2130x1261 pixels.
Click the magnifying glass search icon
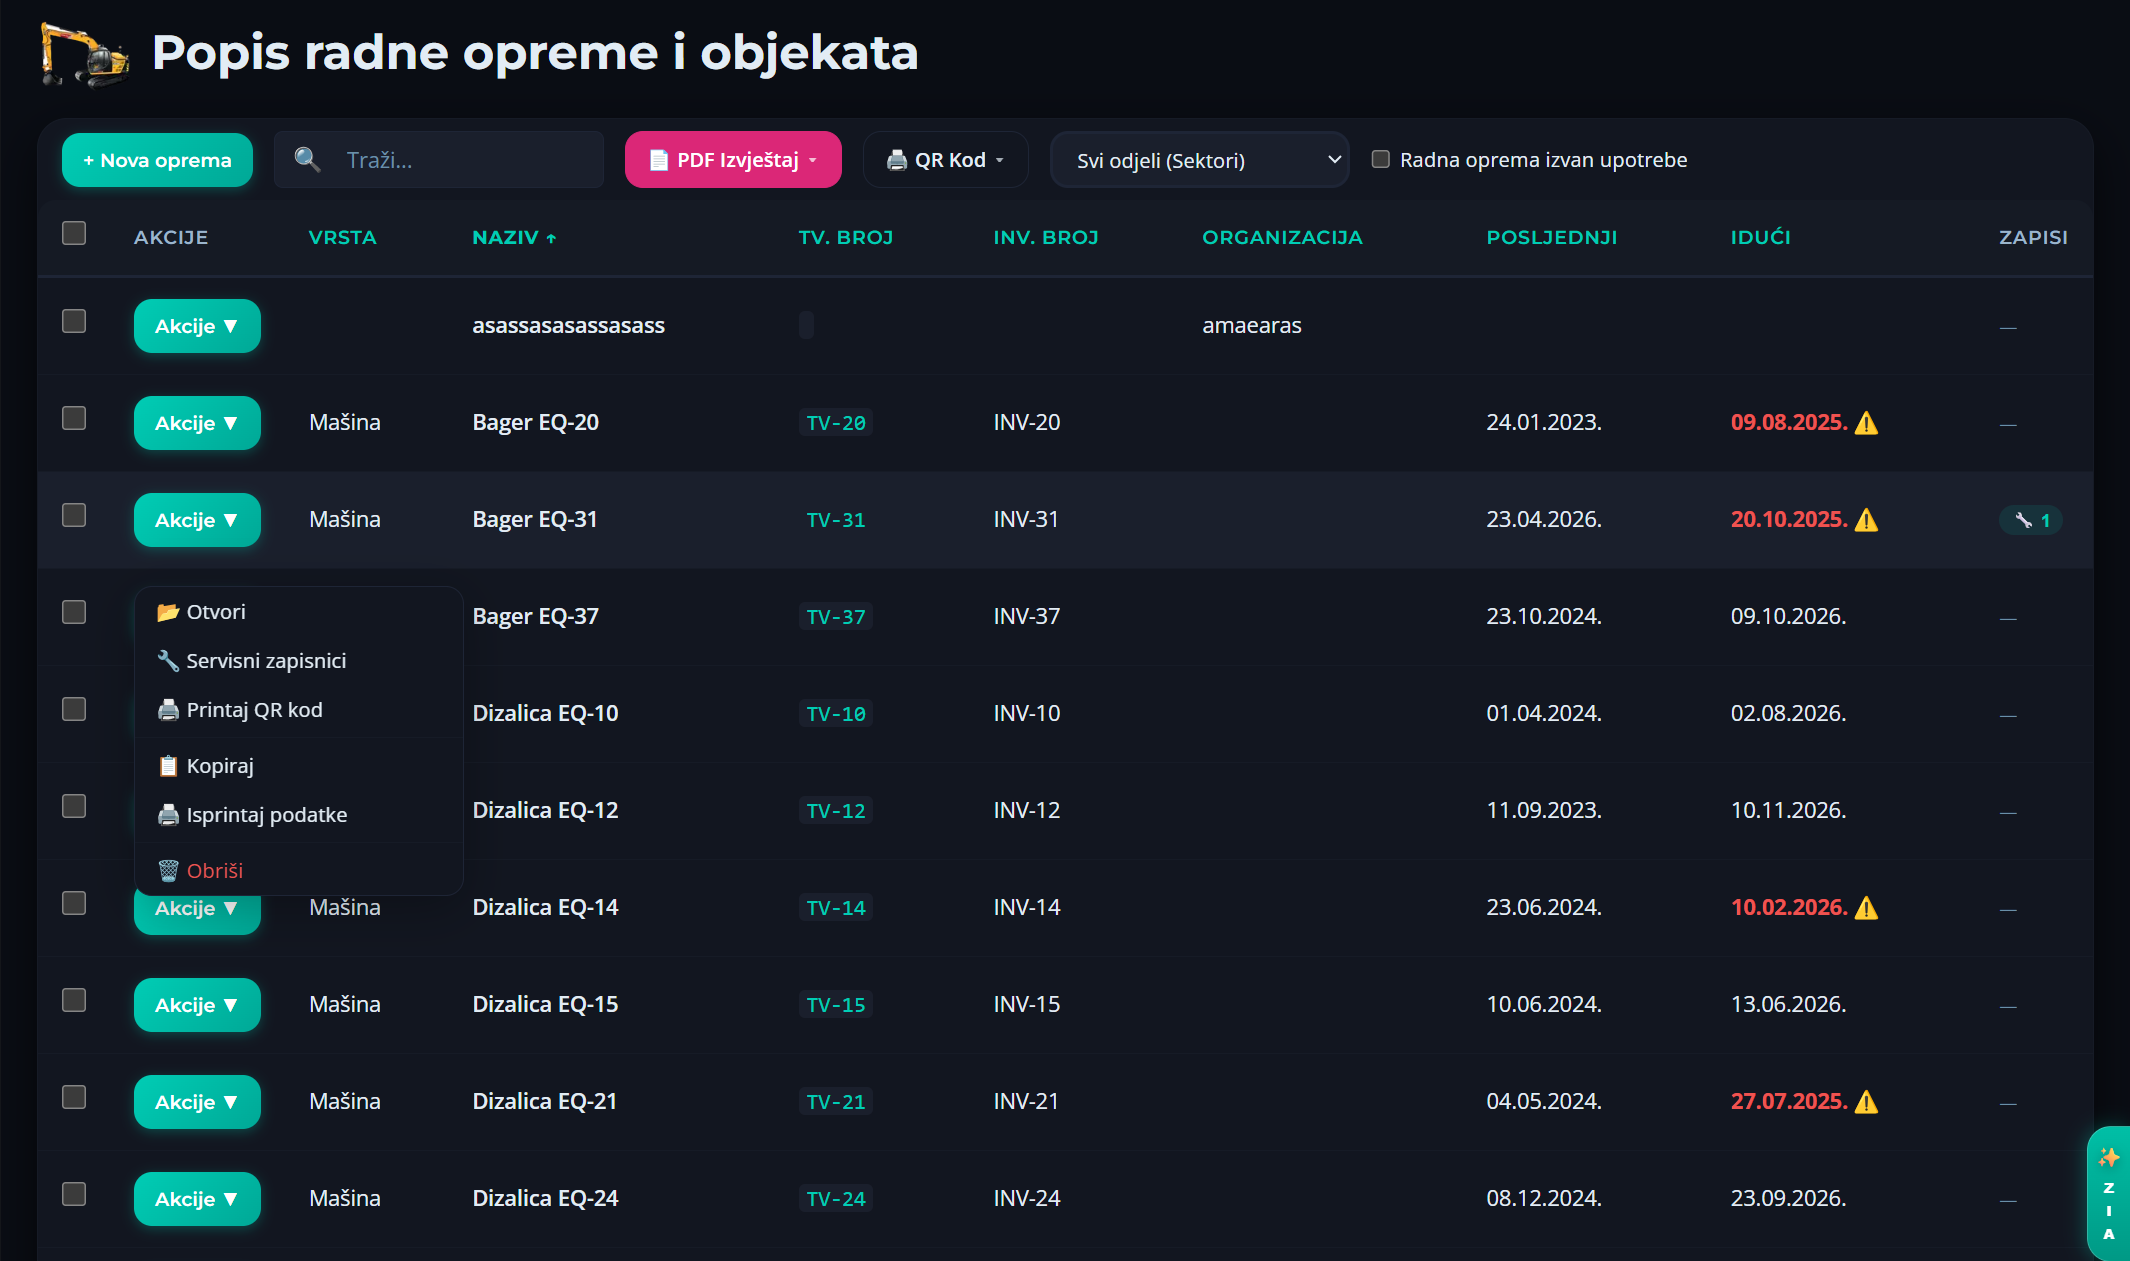click(307, 159)
